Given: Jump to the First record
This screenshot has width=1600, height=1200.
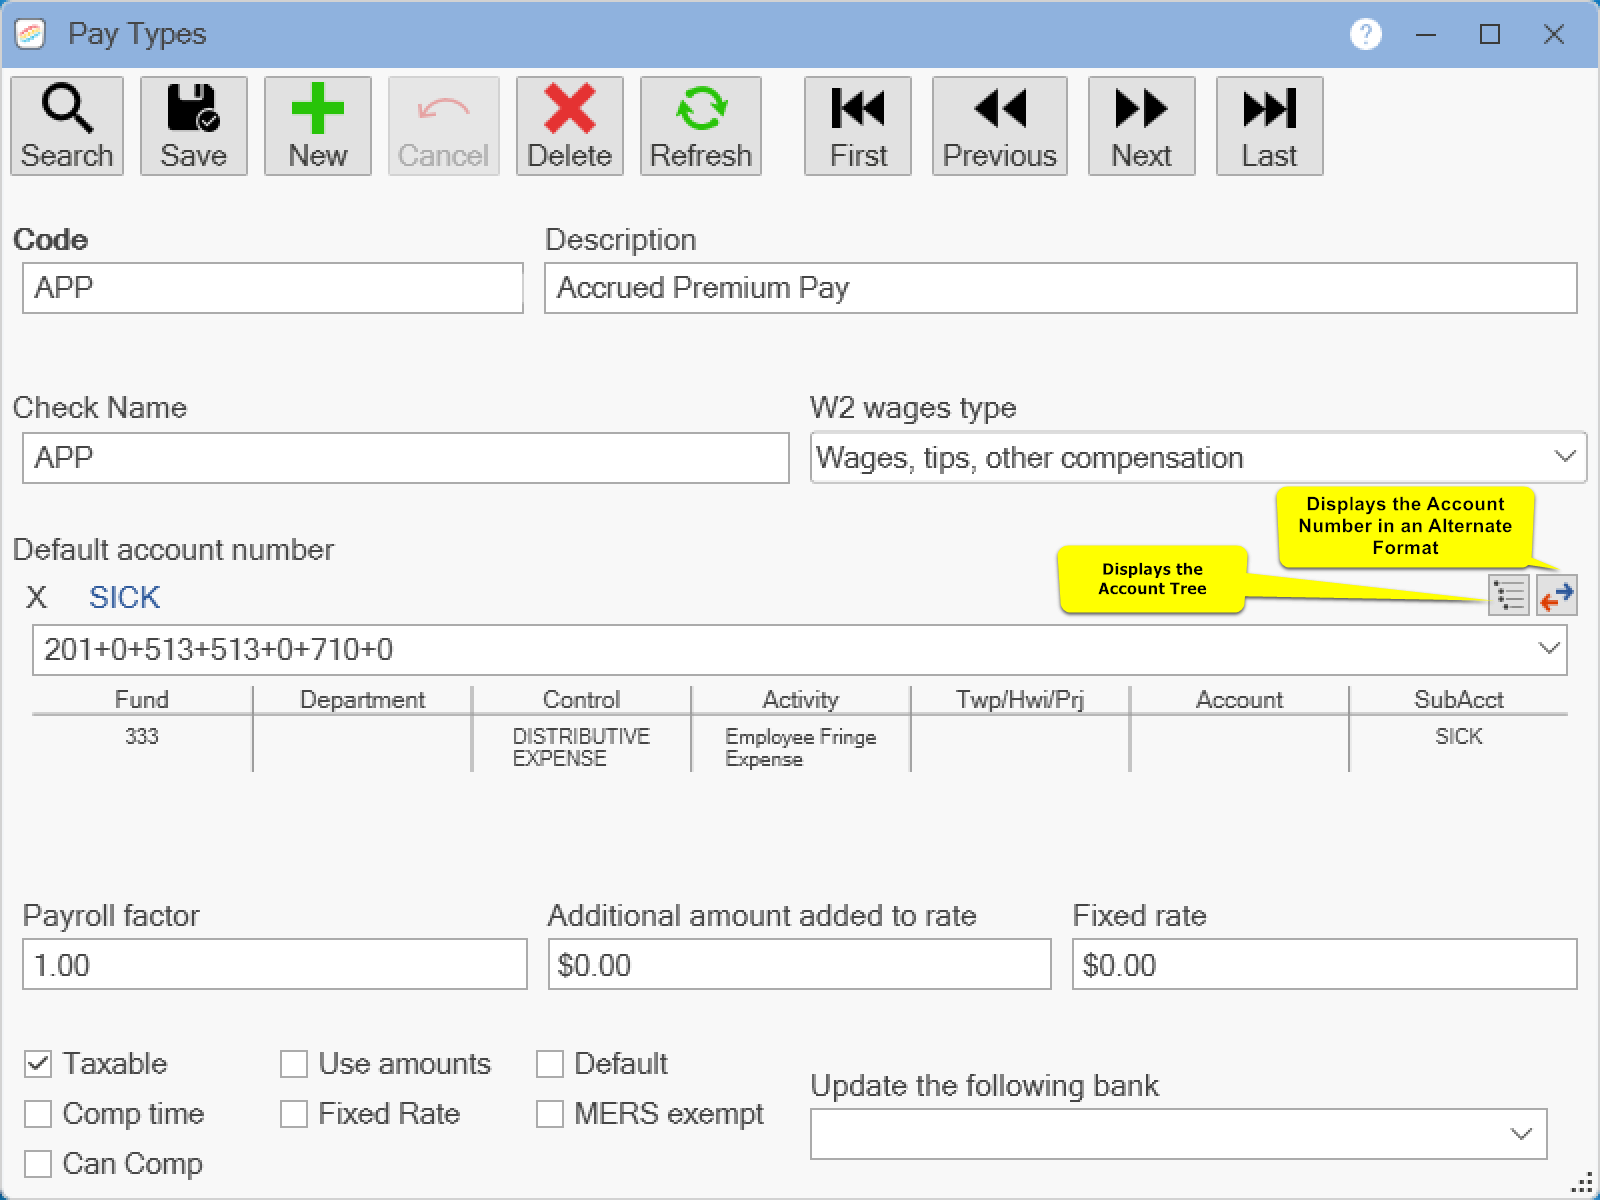Looking at the screenshot, I should (858, 126).
